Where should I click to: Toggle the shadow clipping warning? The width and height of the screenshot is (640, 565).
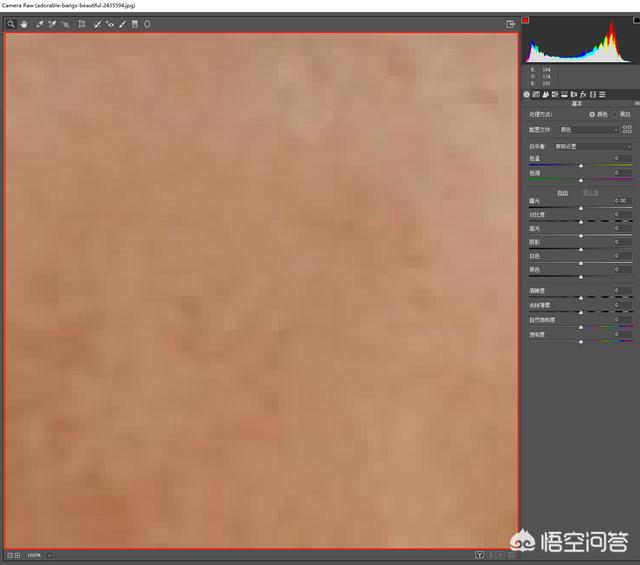pyautogui.click(x=525, y=20)
